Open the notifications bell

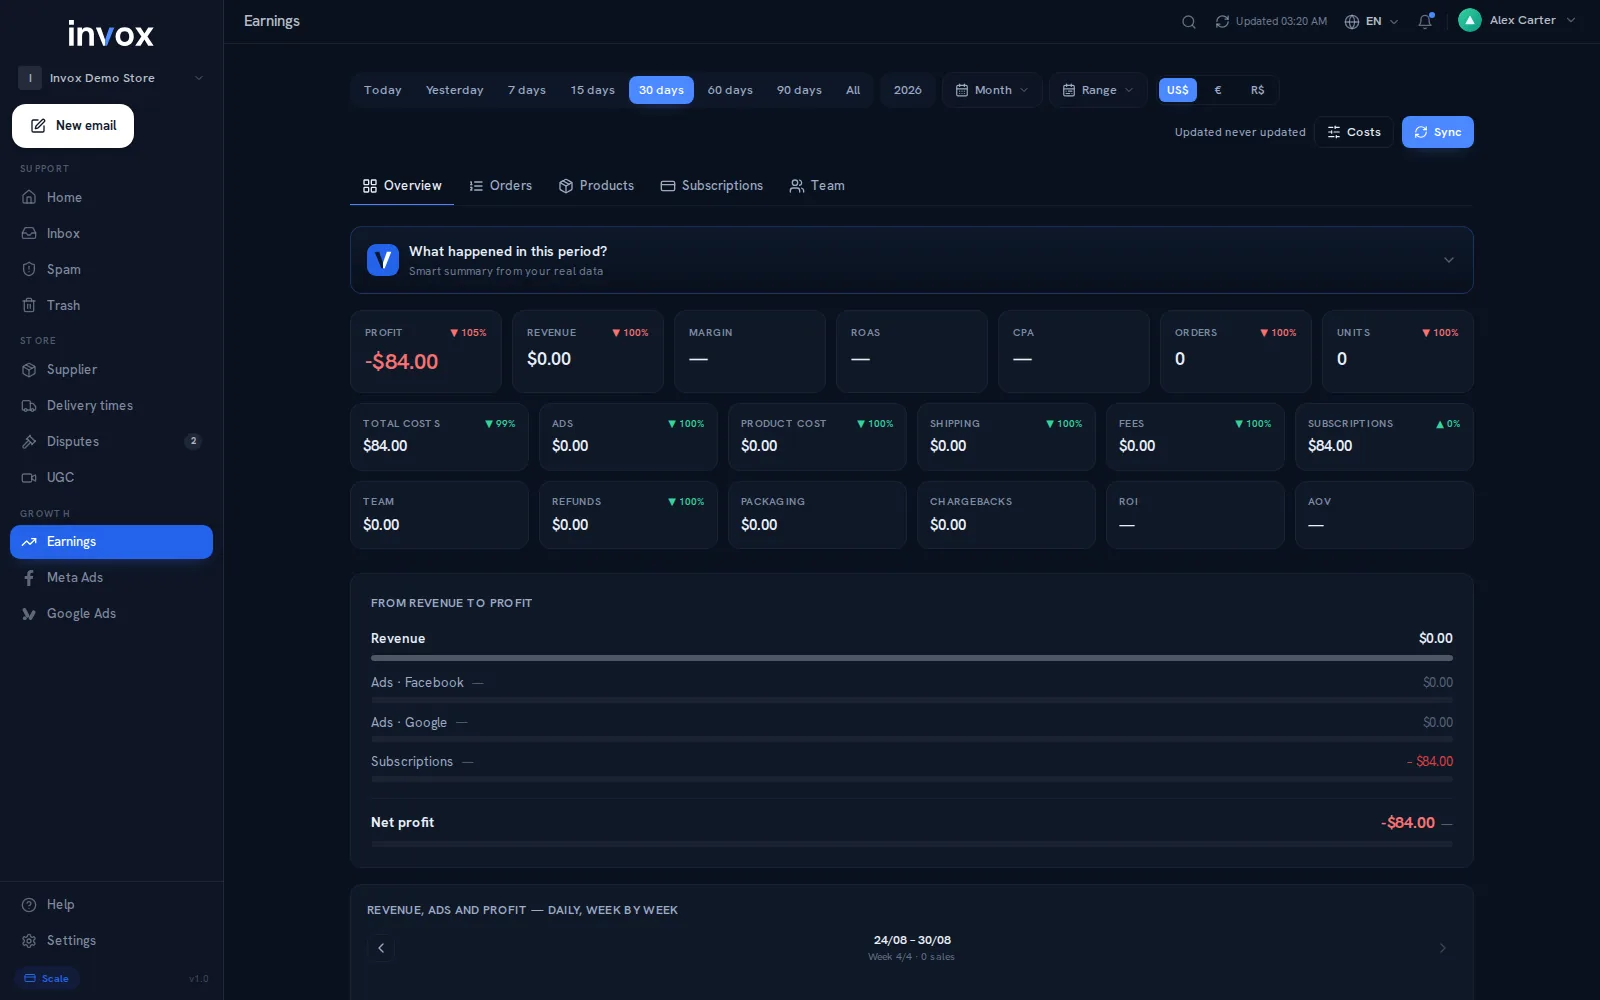[x=1425, y=21]
